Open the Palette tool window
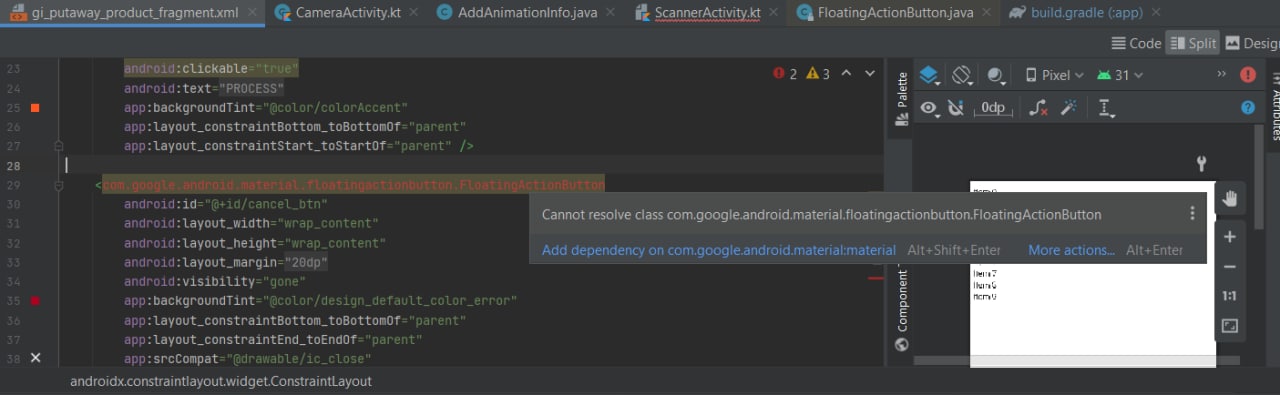 (x=901, y=98)
